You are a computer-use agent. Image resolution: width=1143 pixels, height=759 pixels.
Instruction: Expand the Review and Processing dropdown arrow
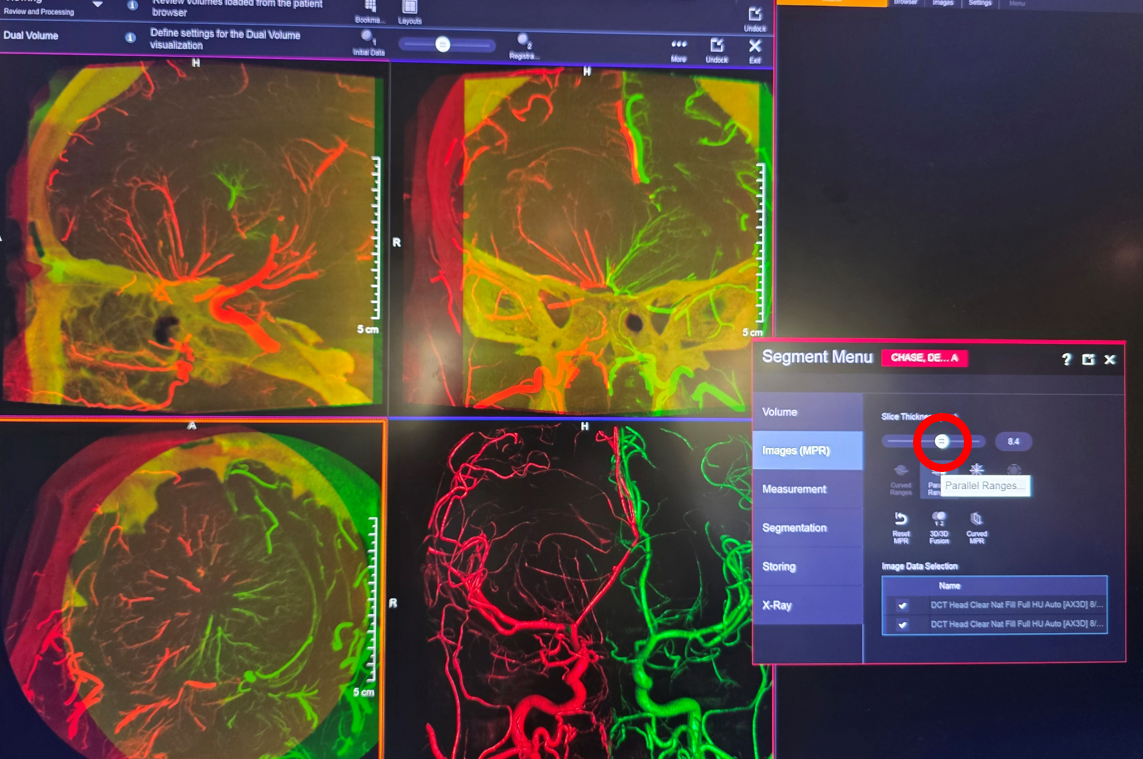(x=97, y=5)
